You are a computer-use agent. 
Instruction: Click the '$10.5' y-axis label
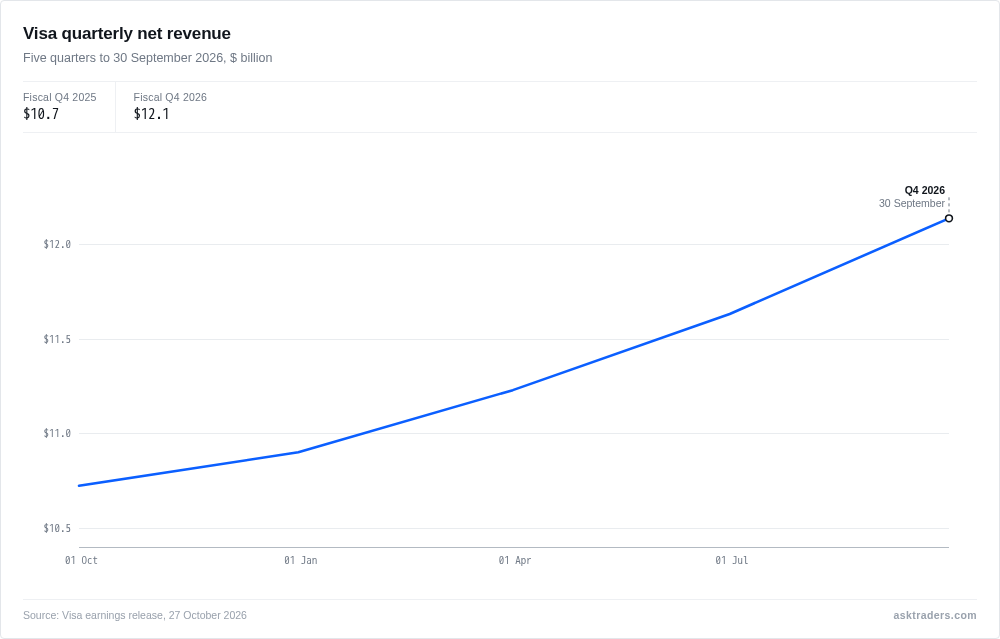tap(57, 528)
